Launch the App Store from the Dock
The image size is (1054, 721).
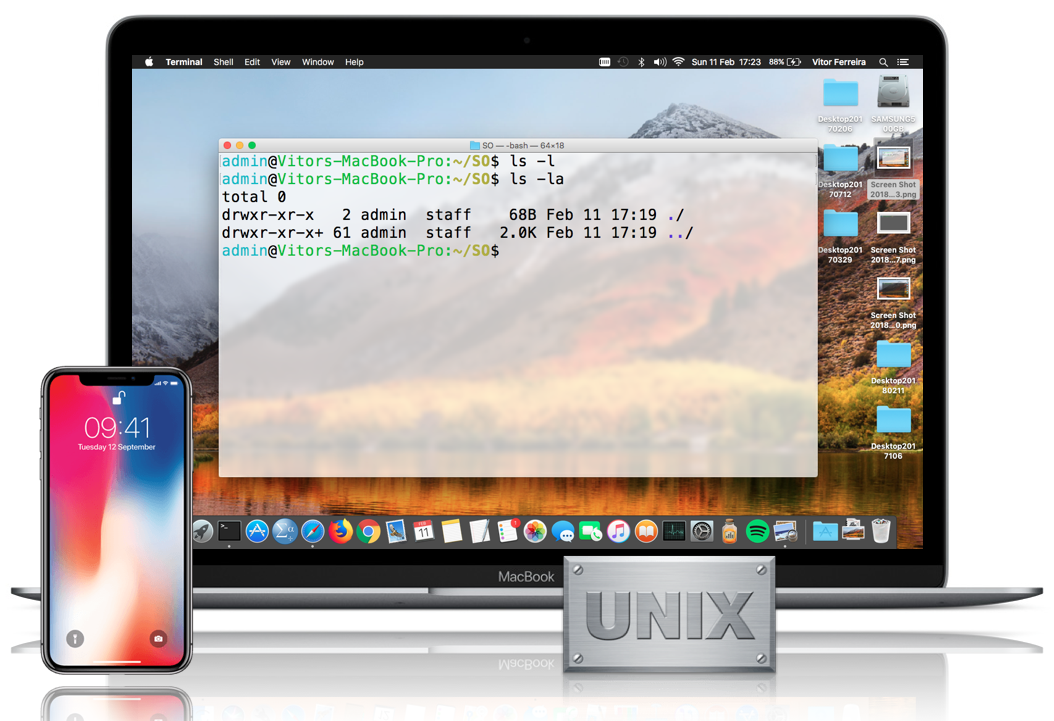(x=257, y=532)
